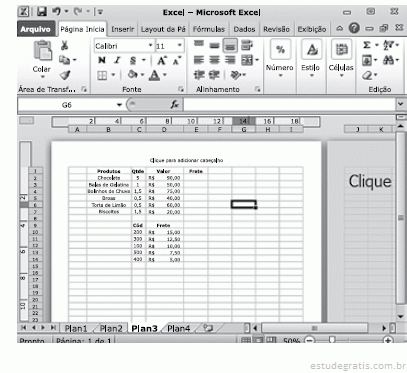Open the font size 11 dropdown

pyautogui.click(x=180, y=46)
